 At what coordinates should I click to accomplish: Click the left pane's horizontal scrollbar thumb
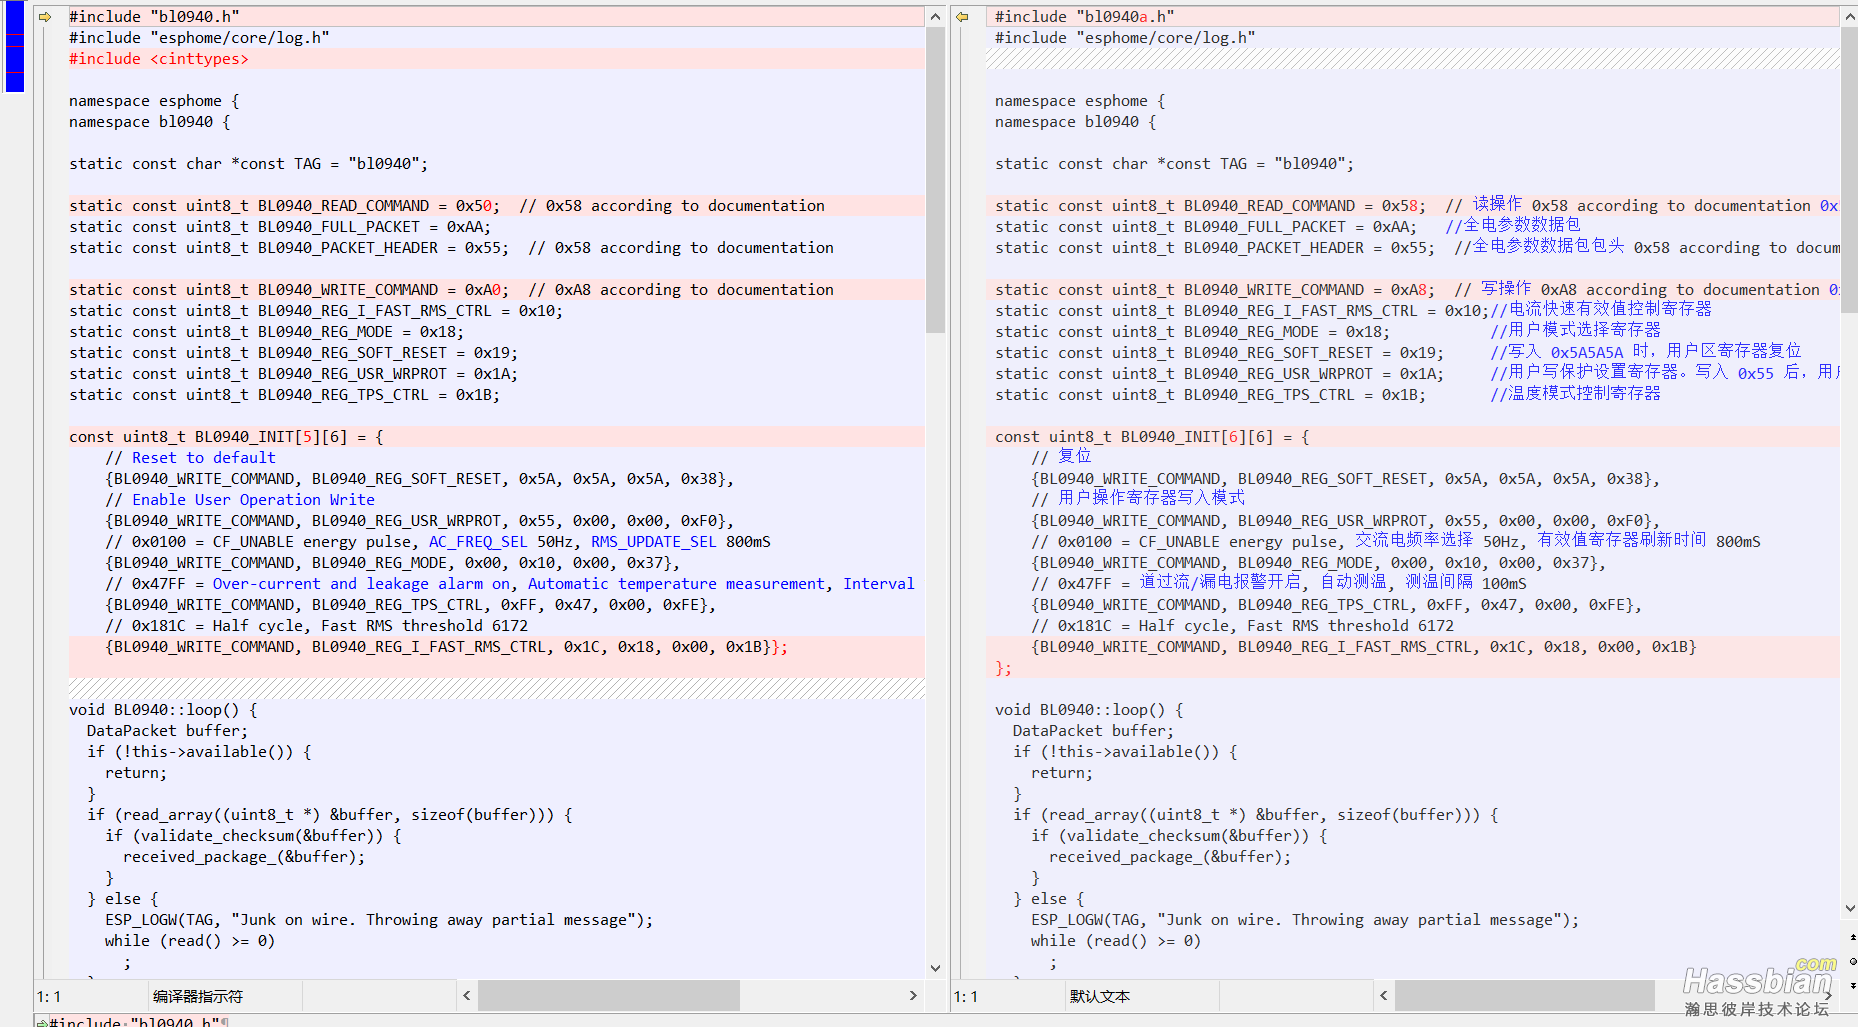point(608,995)
